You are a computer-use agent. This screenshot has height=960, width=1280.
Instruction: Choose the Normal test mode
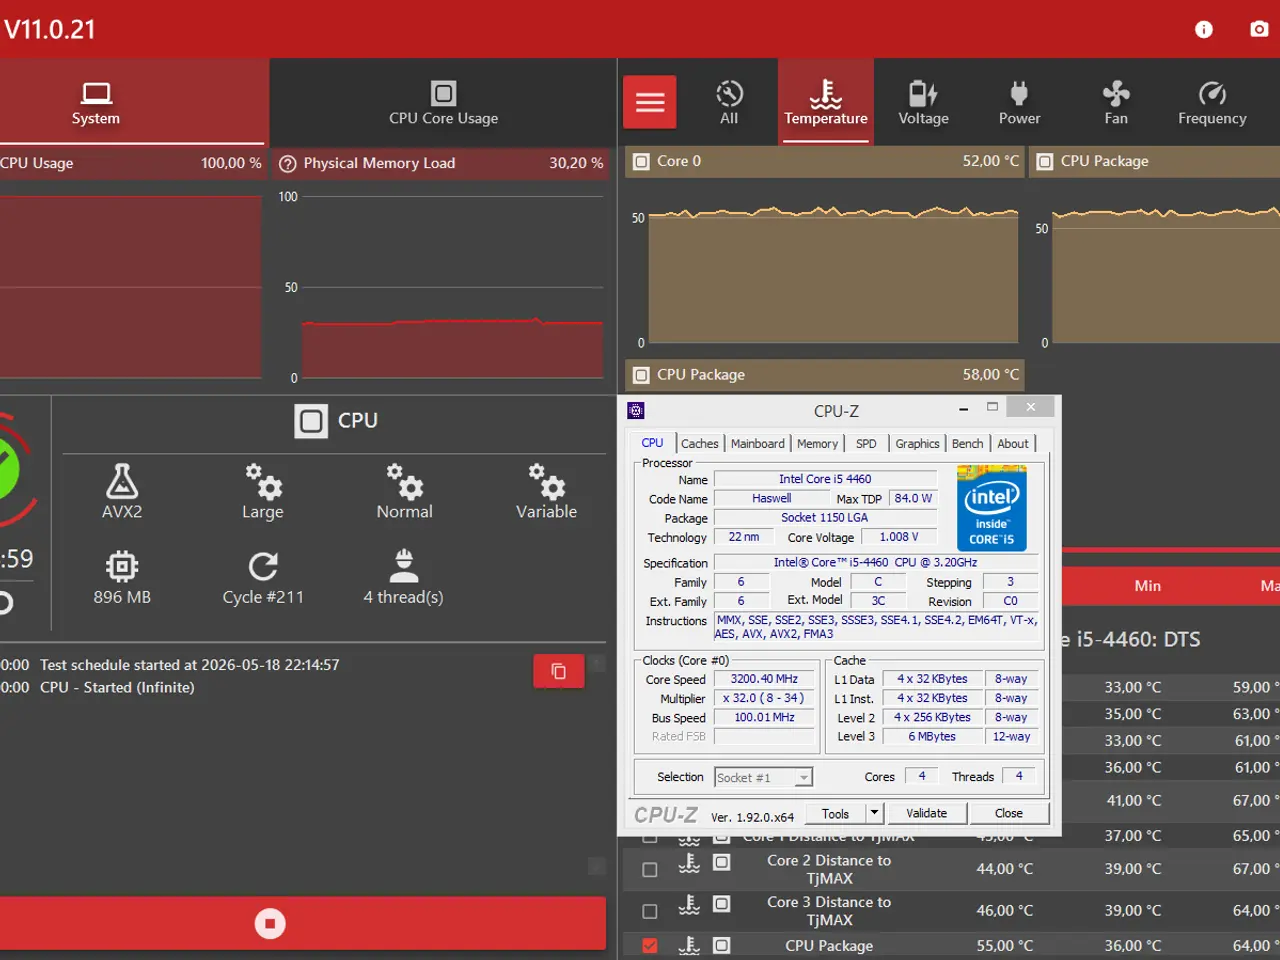click(404, 491)
